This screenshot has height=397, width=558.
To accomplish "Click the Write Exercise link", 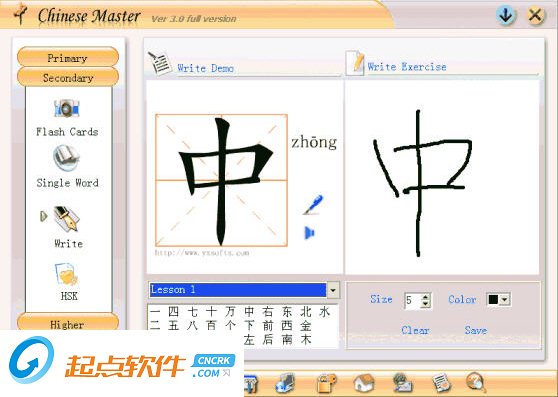I will pos(407,67).
